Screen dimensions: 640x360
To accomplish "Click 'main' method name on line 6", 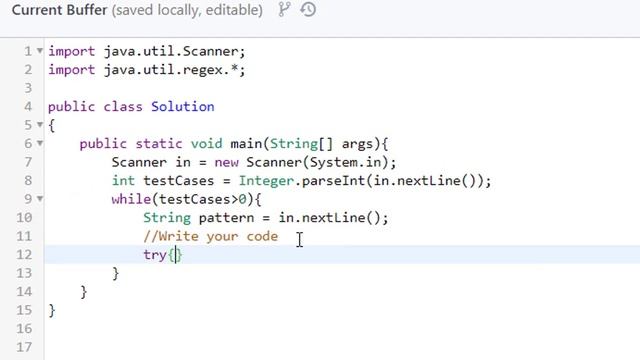I will [246, 144].
